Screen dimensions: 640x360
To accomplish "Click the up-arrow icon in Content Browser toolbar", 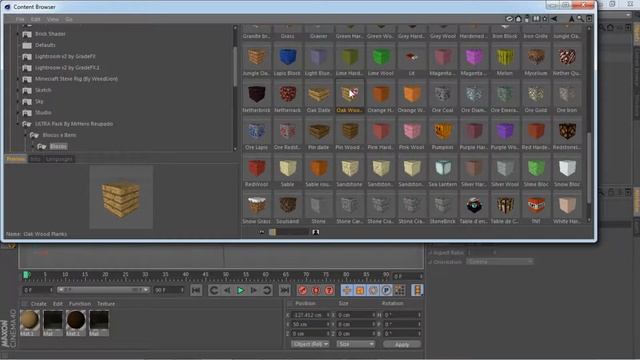I will (x=571, y=19).
